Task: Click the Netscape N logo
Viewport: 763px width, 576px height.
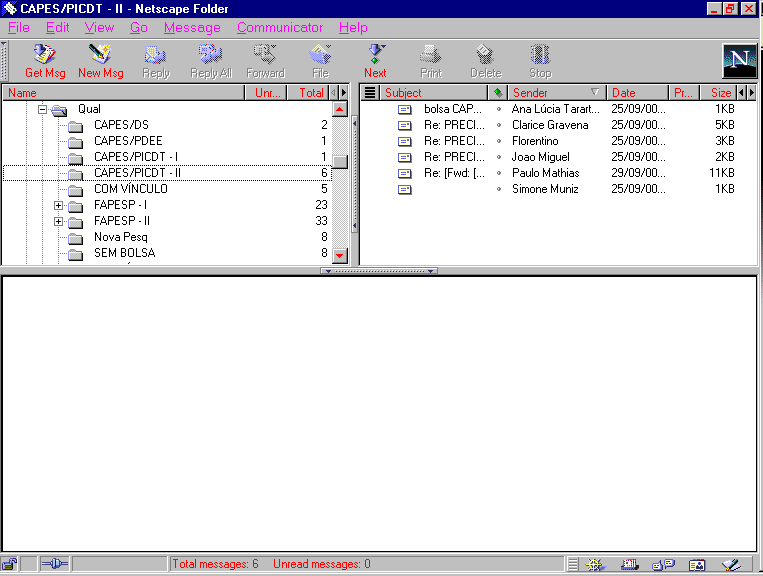Action: click(x=740, y=60)
